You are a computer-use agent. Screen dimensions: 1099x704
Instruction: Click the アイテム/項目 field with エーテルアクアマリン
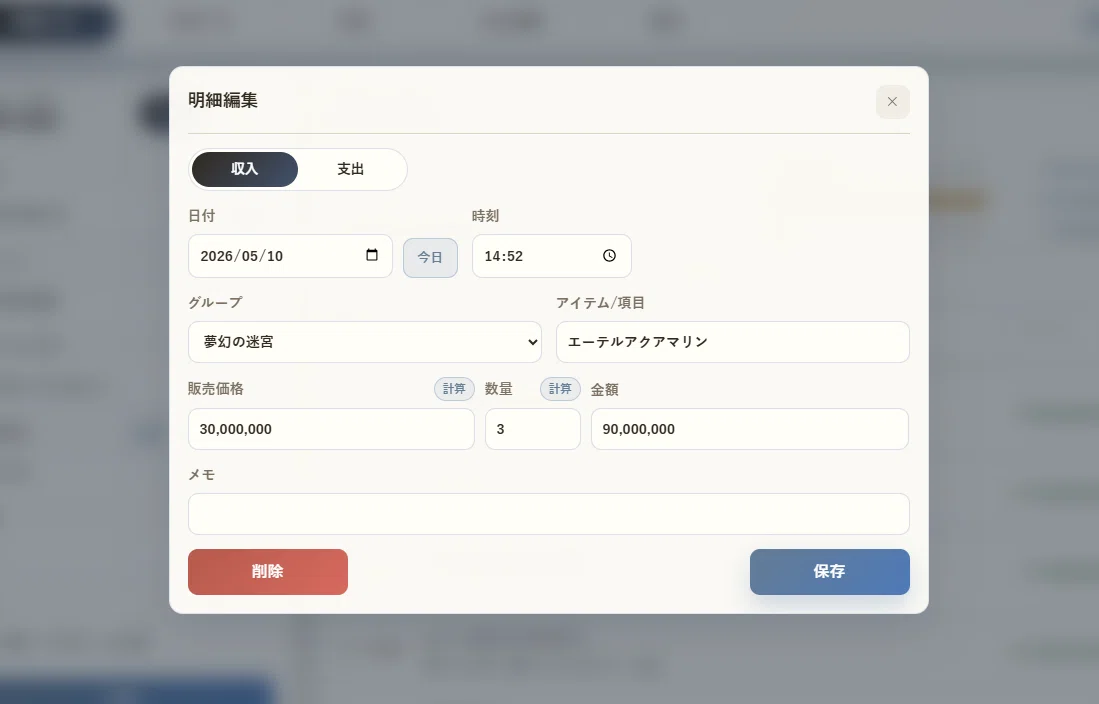pos(732,342)
